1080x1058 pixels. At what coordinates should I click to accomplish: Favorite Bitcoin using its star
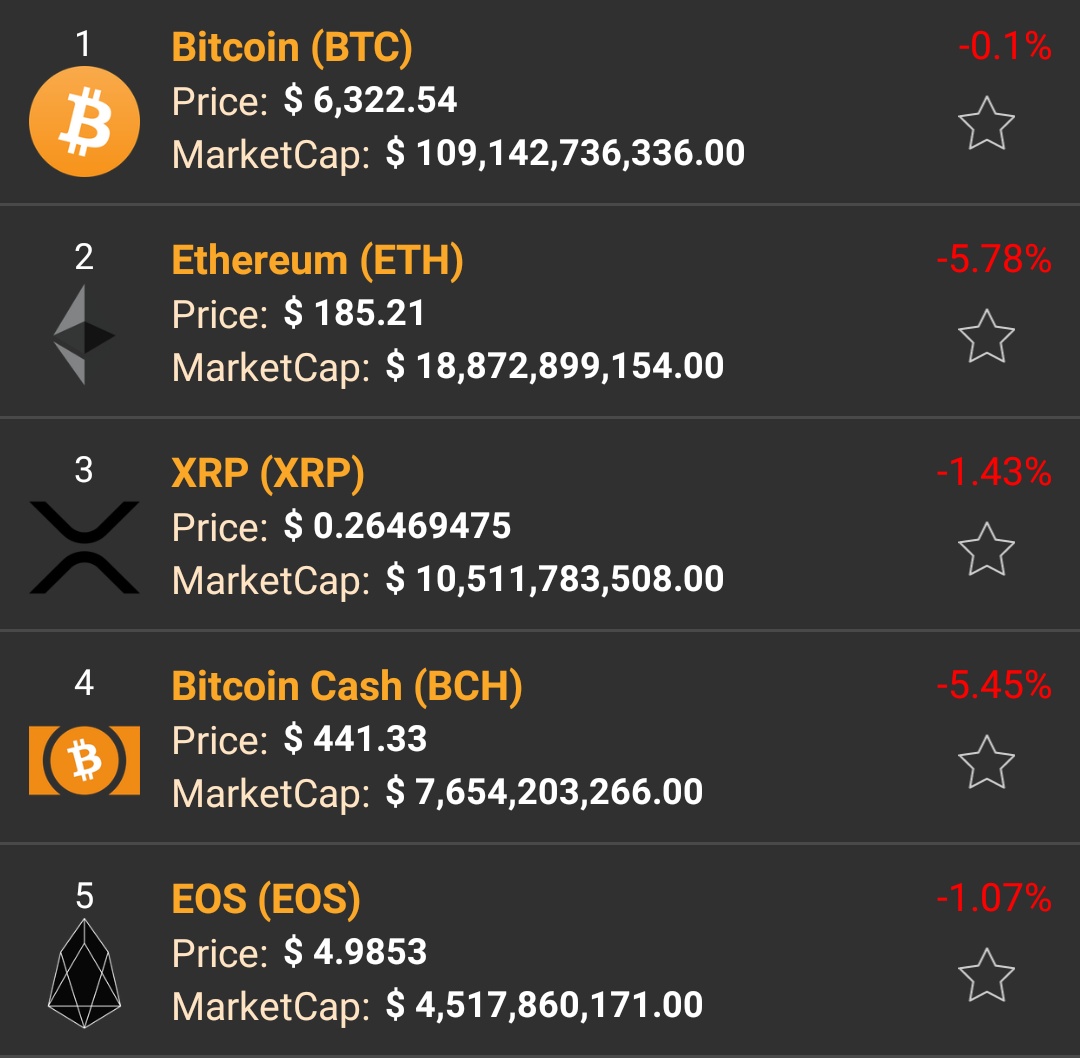coord(988,124)
